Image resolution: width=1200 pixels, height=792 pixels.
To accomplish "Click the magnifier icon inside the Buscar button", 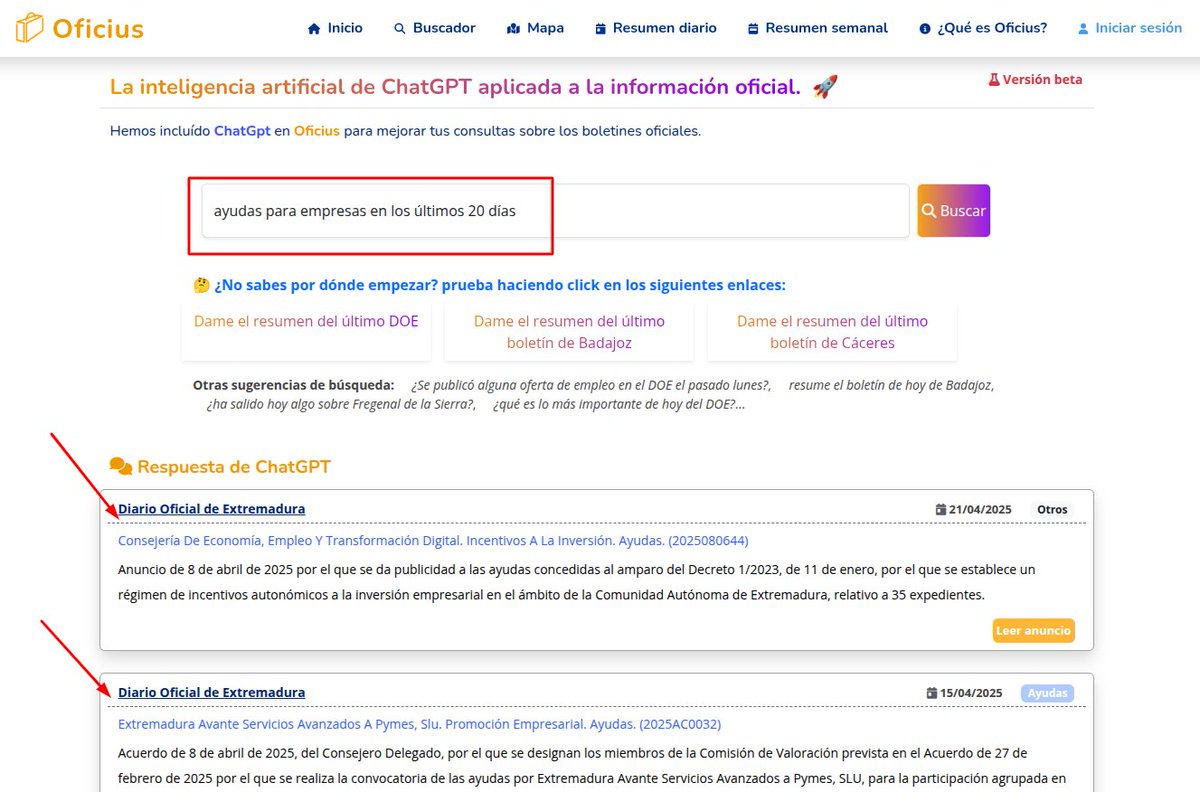I will [x=929, y=211].
